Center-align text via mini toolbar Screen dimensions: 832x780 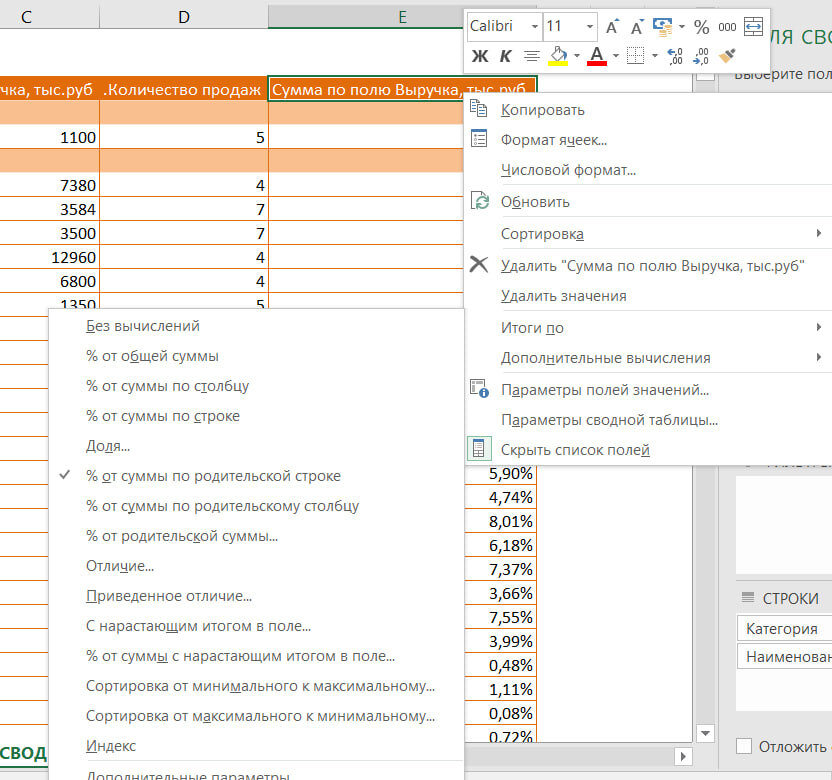(532, 56)
